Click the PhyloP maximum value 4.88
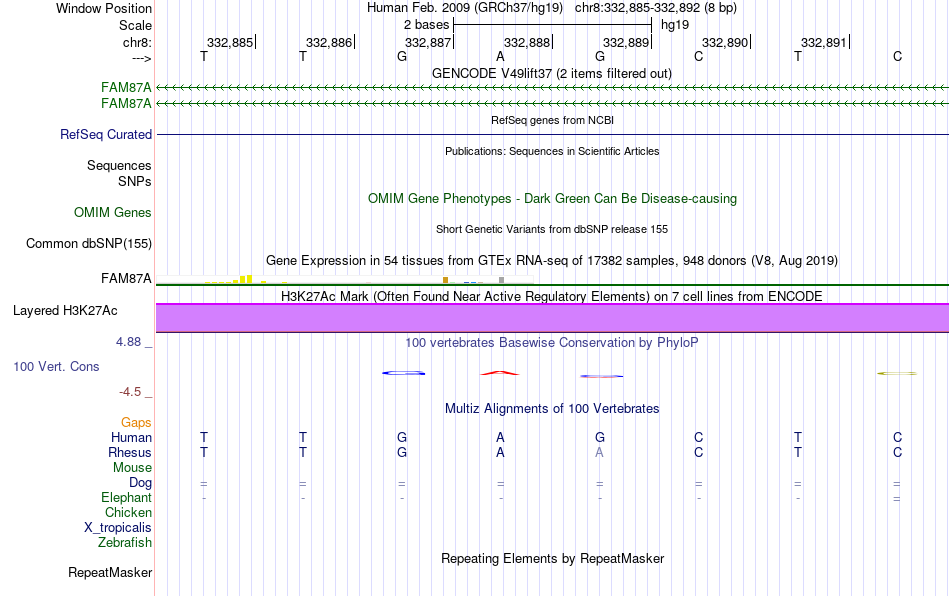The image size is (950, 596). [x=128, y=342]
